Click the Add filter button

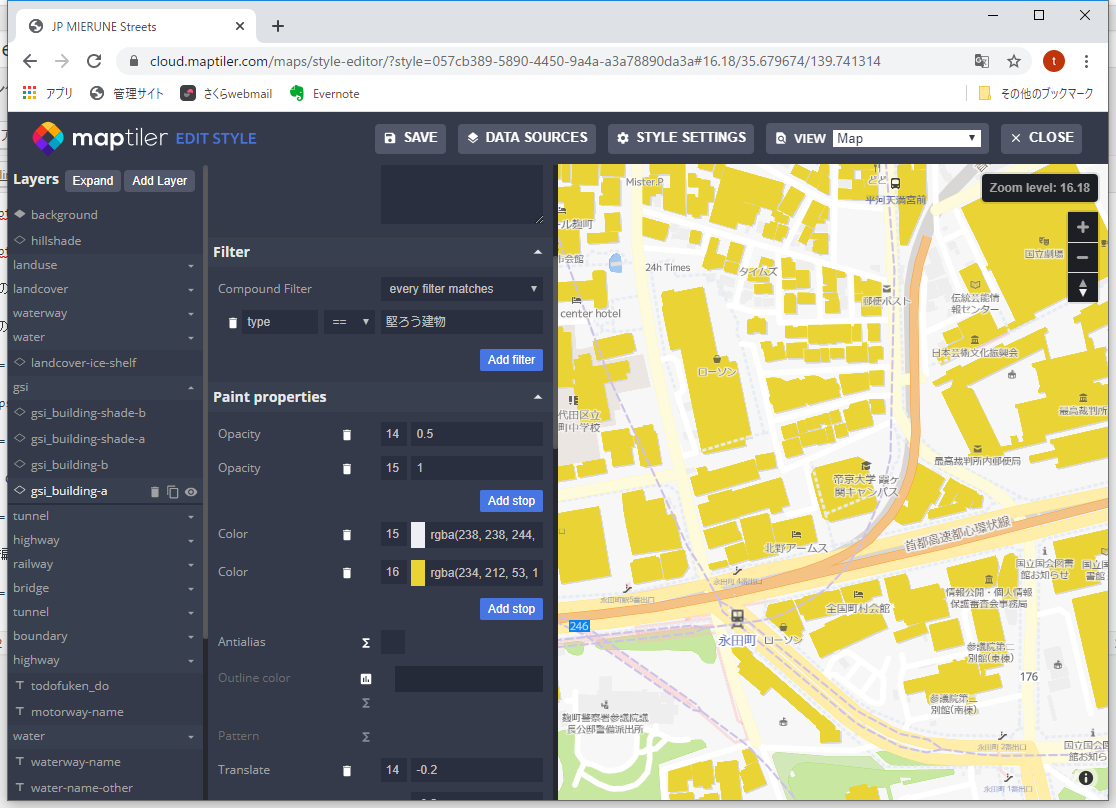click(511, 360)
